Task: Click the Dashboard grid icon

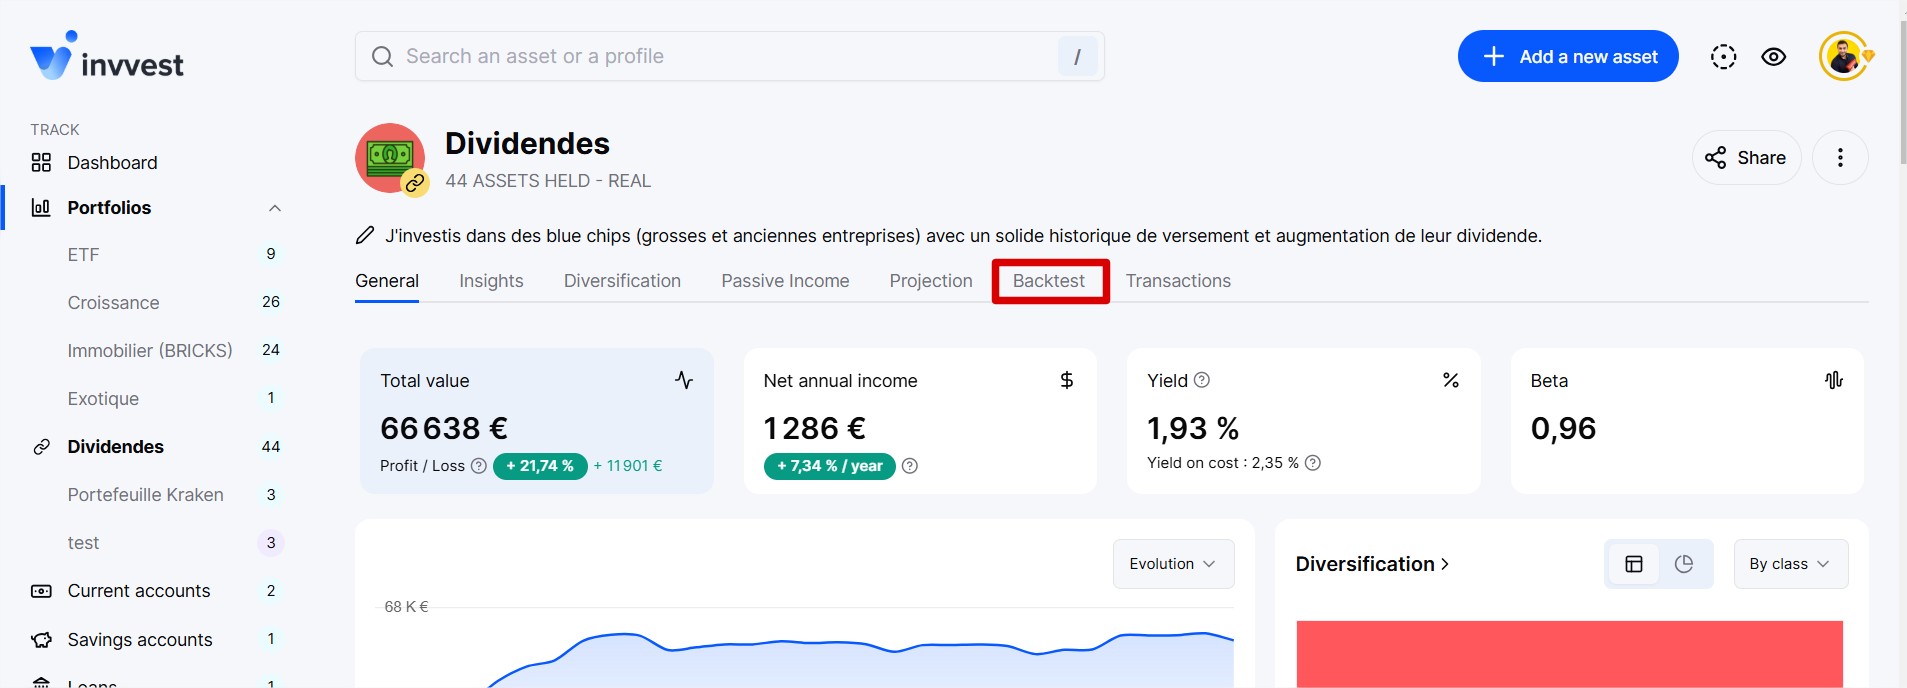Action: tap(41, 162)
